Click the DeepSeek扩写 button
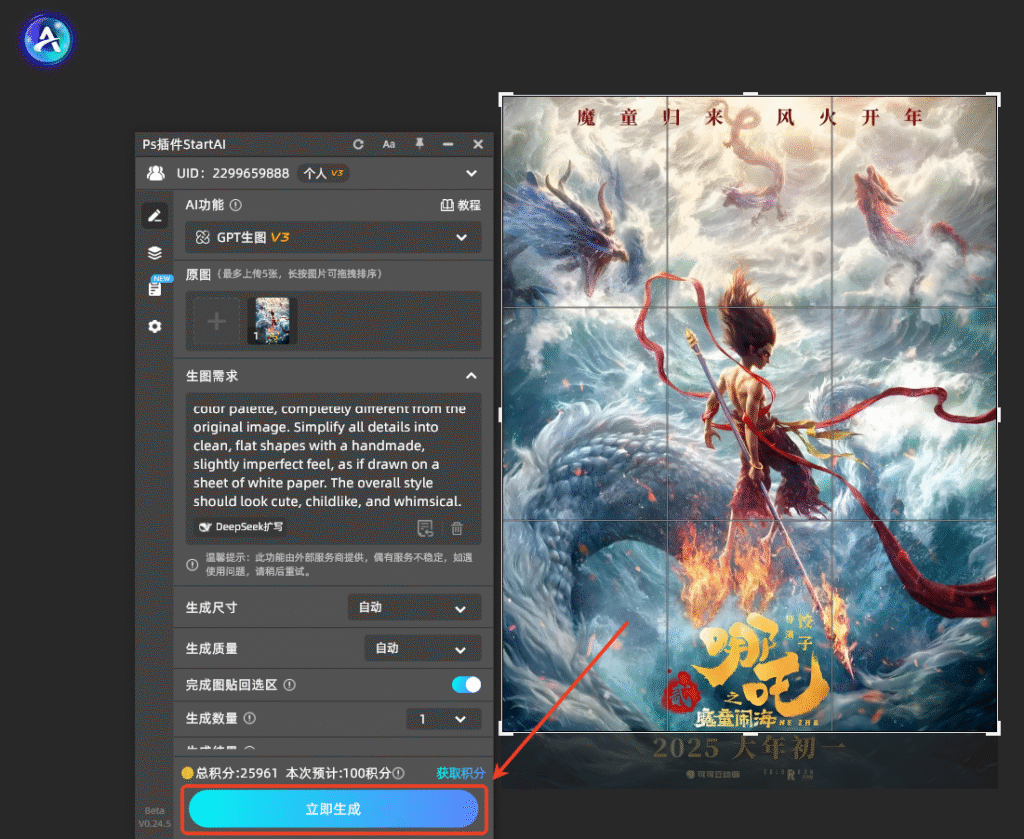Viewport: 1024px width, 839px height. tap(241, 527)
